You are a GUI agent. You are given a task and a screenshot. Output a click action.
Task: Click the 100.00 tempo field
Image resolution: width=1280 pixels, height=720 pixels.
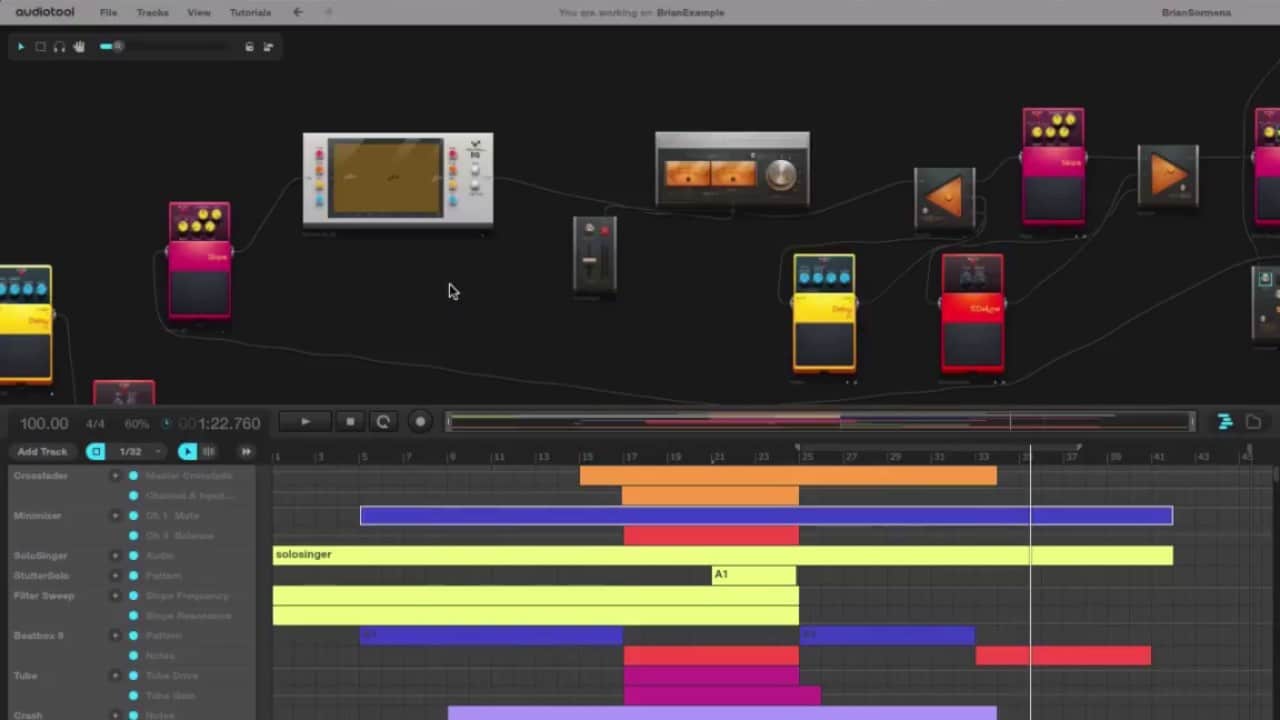(x=44, y=424)
